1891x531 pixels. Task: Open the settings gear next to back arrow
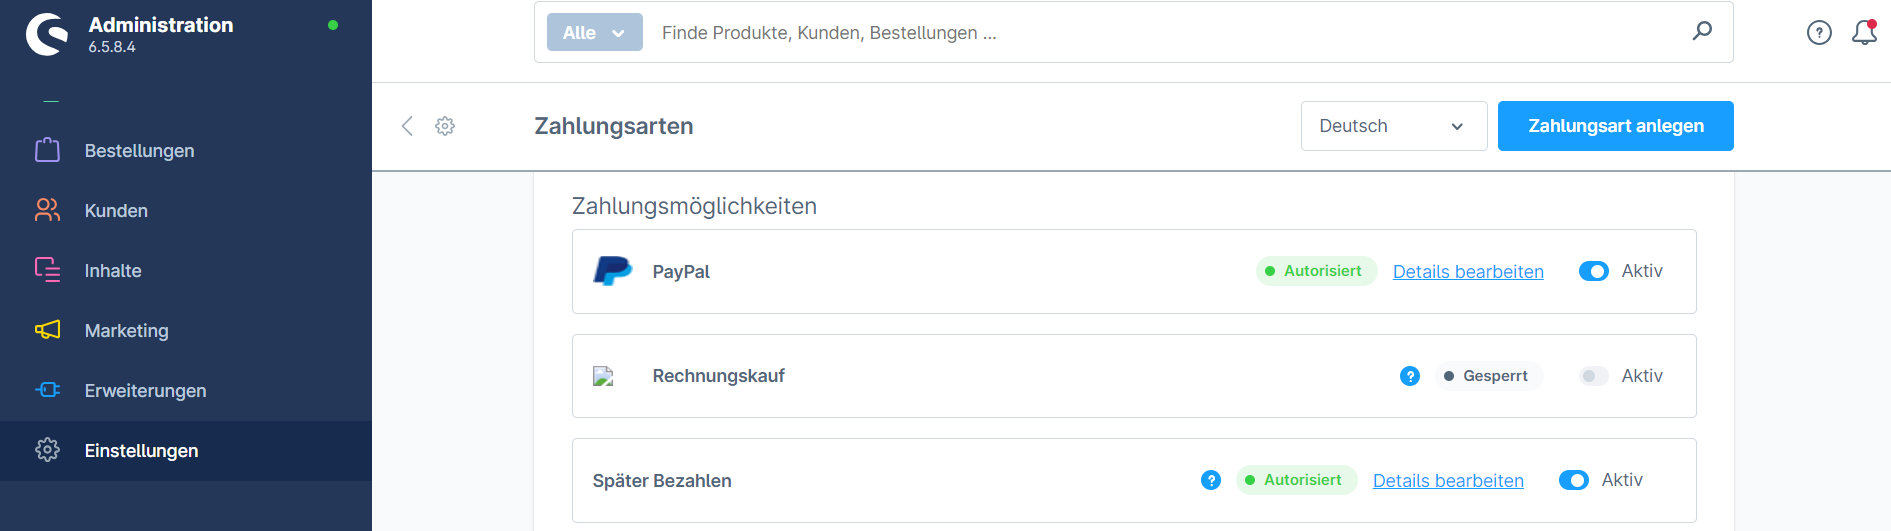(445, 126)
